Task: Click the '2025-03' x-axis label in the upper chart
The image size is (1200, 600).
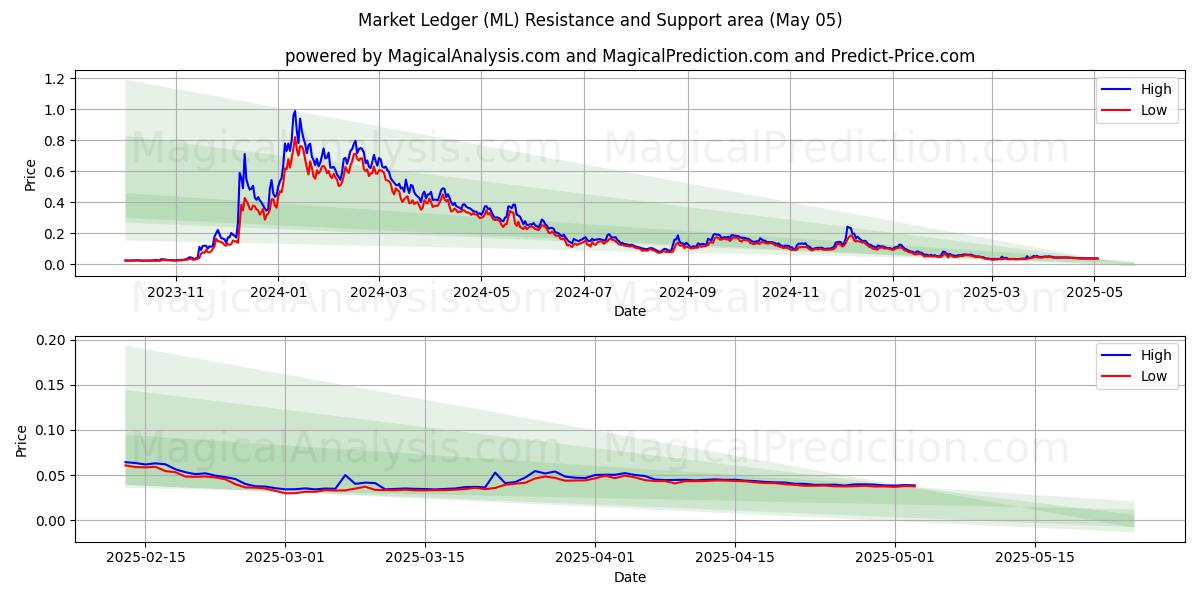Action: click(991, 292)
